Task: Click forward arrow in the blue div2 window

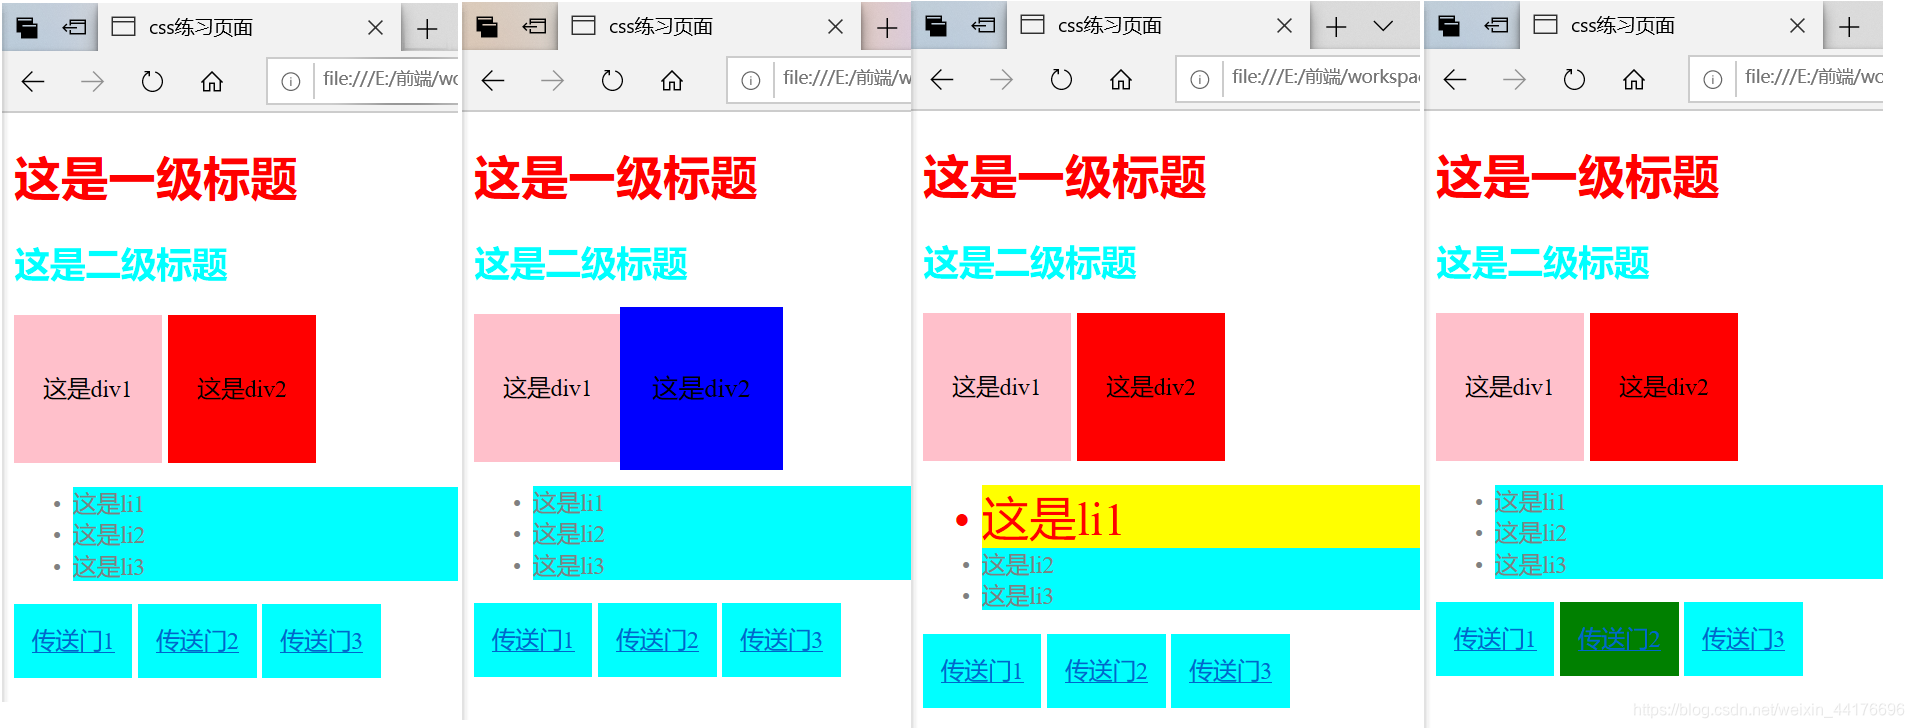Action: coord(552,81)
